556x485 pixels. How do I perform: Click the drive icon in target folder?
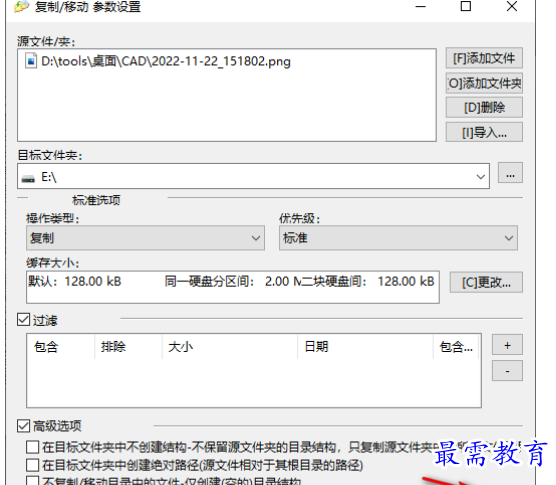[x=28, y=178]
